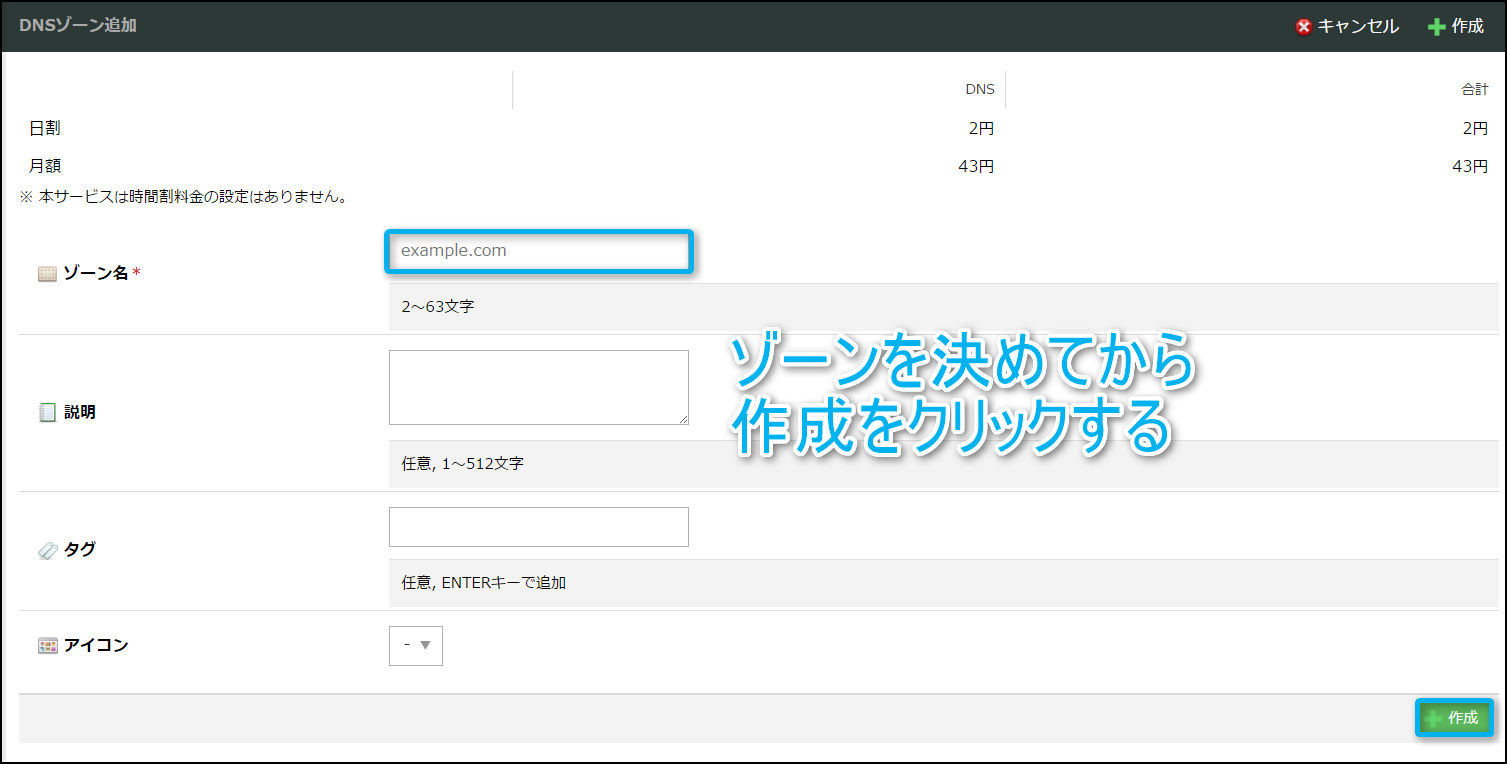Screen dimensions: 1507x764
Task: Click the DNSゾーン追加 dialog title
Action: [x=78, y=26]
